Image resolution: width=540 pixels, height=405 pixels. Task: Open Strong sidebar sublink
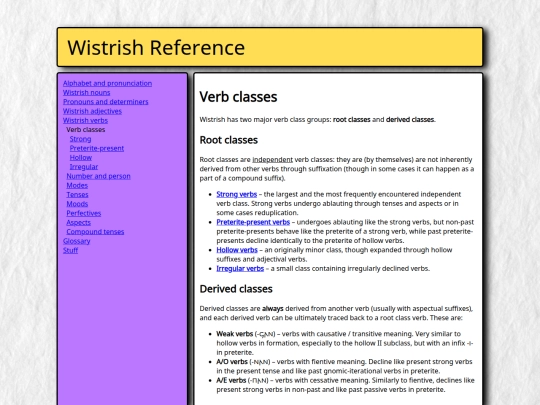pos(81,139)
